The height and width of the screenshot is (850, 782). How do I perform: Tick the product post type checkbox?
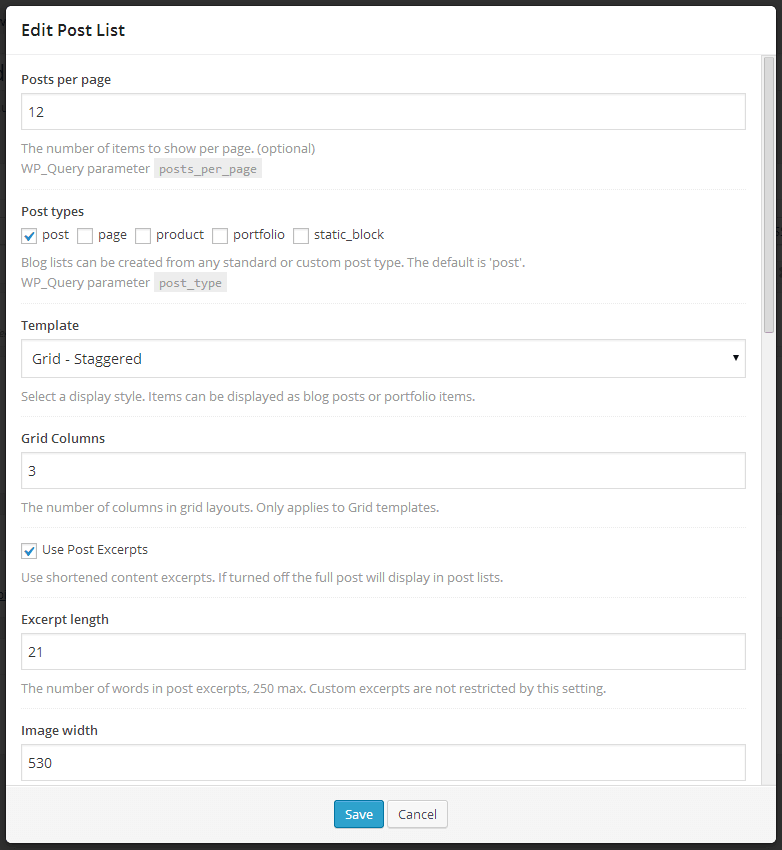143,236
